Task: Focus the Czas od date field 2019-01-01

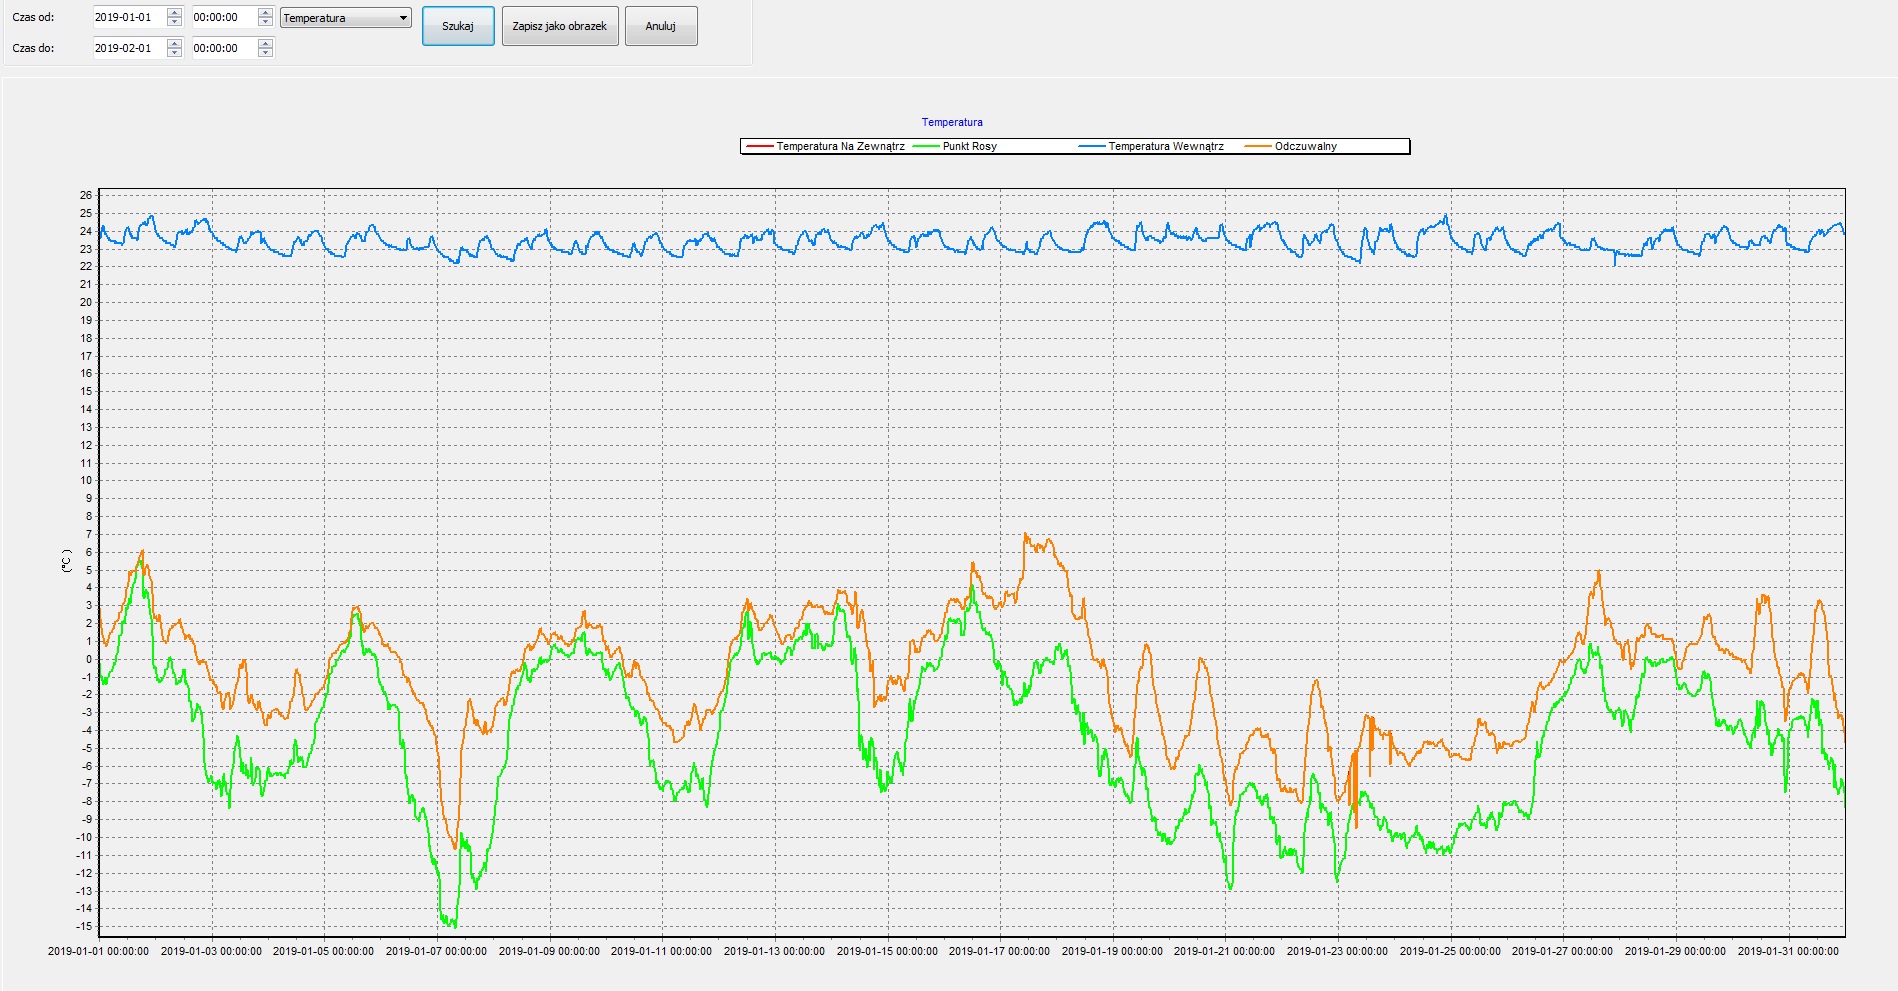Action: 128,18
